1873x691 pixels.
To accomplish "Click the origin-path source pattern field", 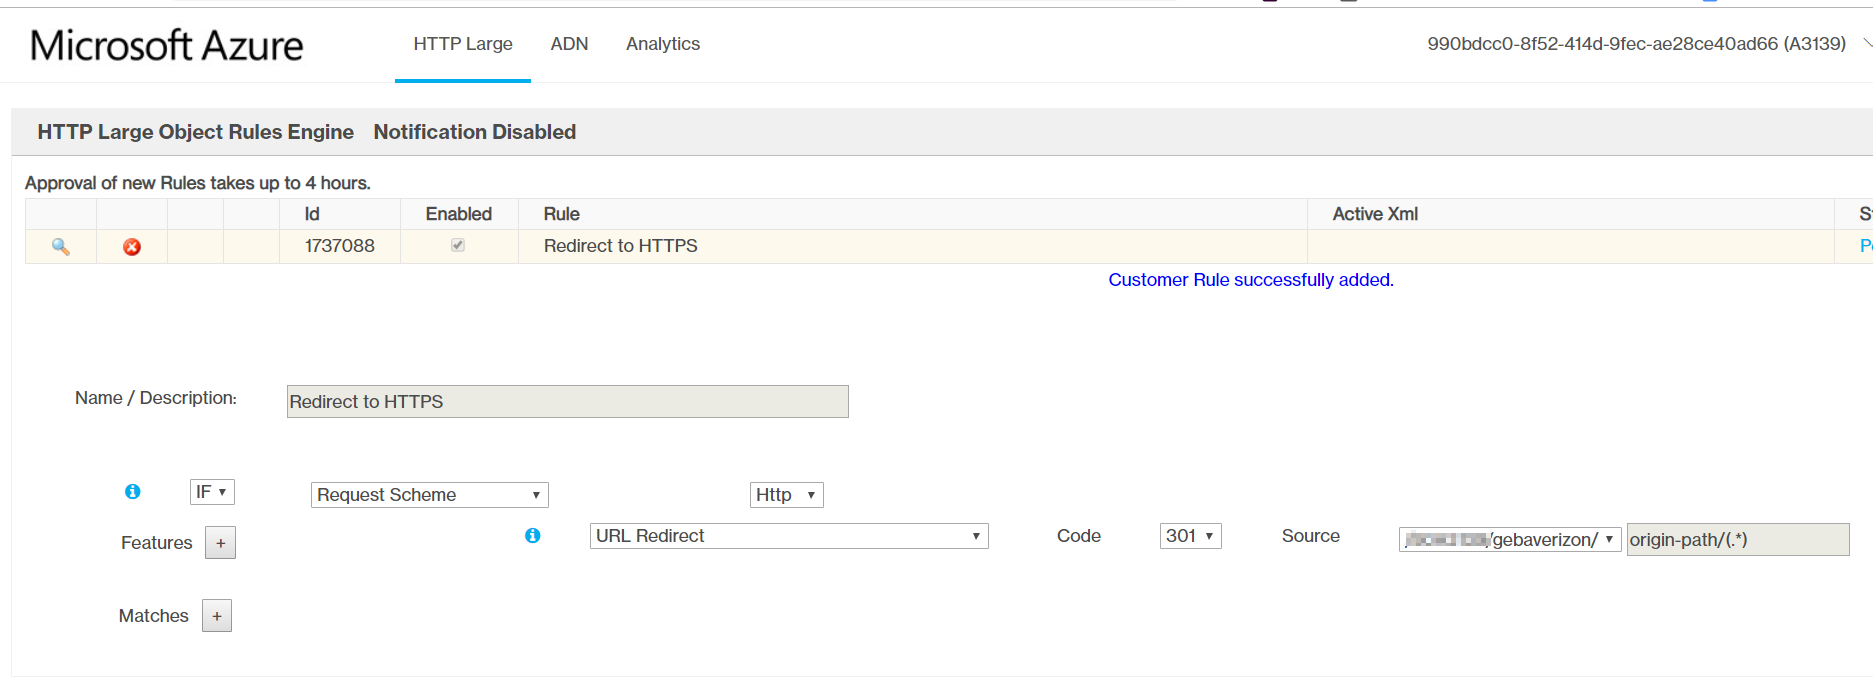I will coord(1737,540).
